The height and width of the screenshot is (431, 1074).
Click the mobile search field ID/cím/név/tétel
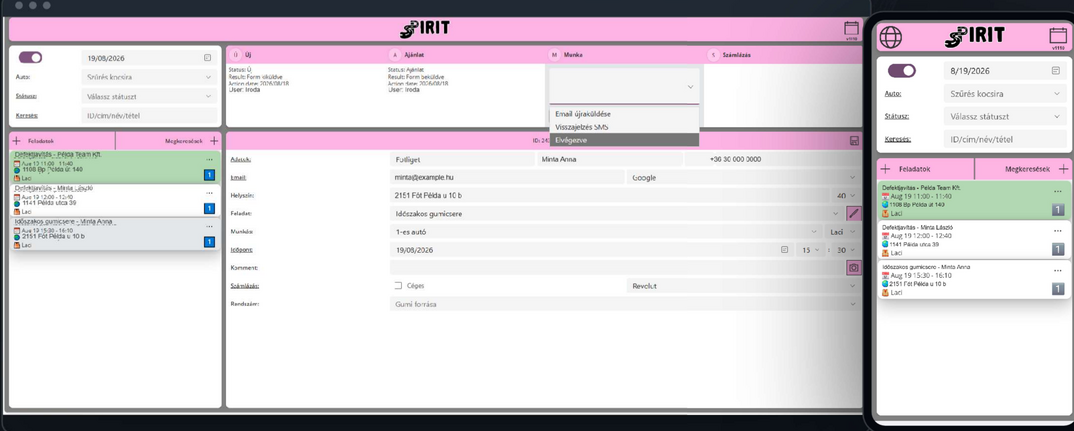tap(1004, 139)
